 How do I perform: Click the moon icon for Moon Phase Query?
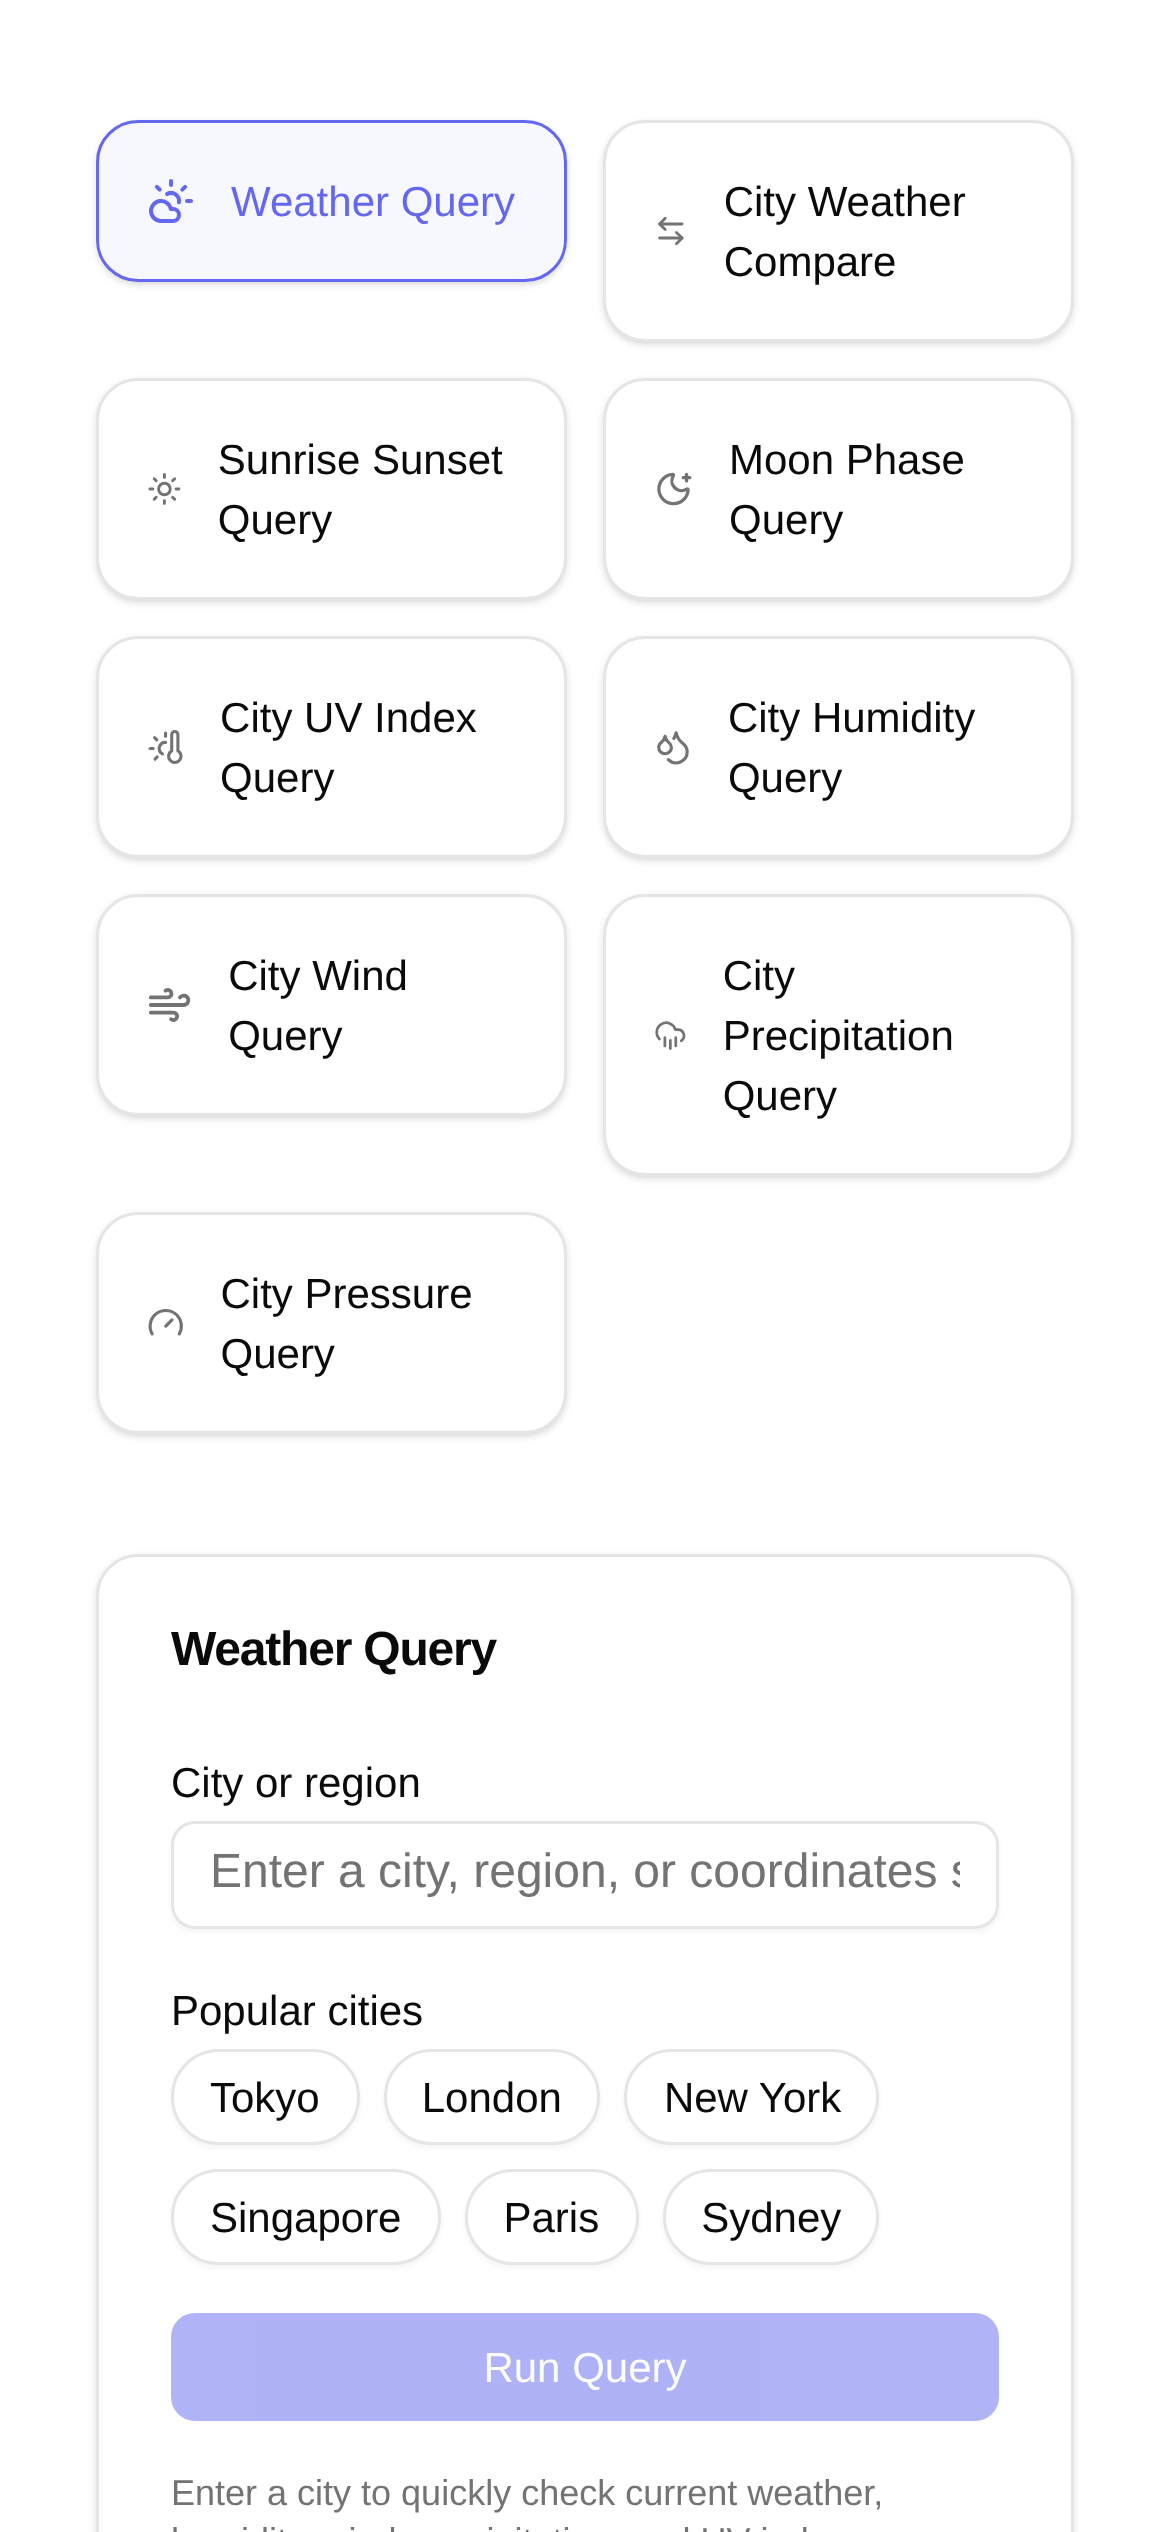[x=674, y=490]
